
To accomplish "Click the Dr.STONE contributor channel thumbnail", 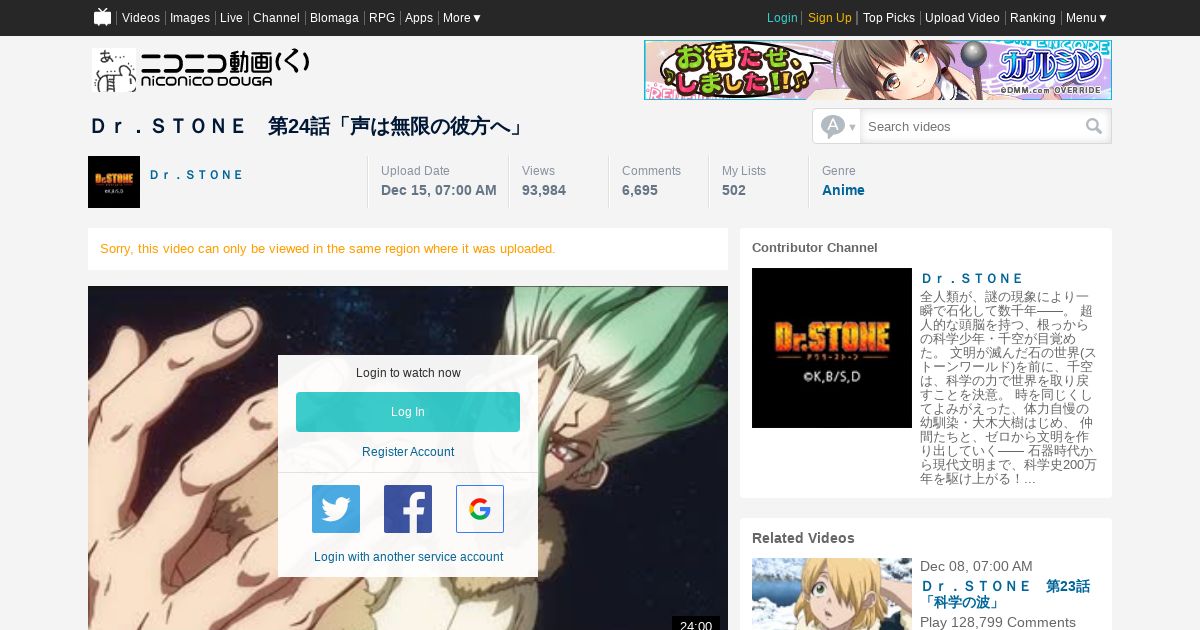I will (832, 348).
